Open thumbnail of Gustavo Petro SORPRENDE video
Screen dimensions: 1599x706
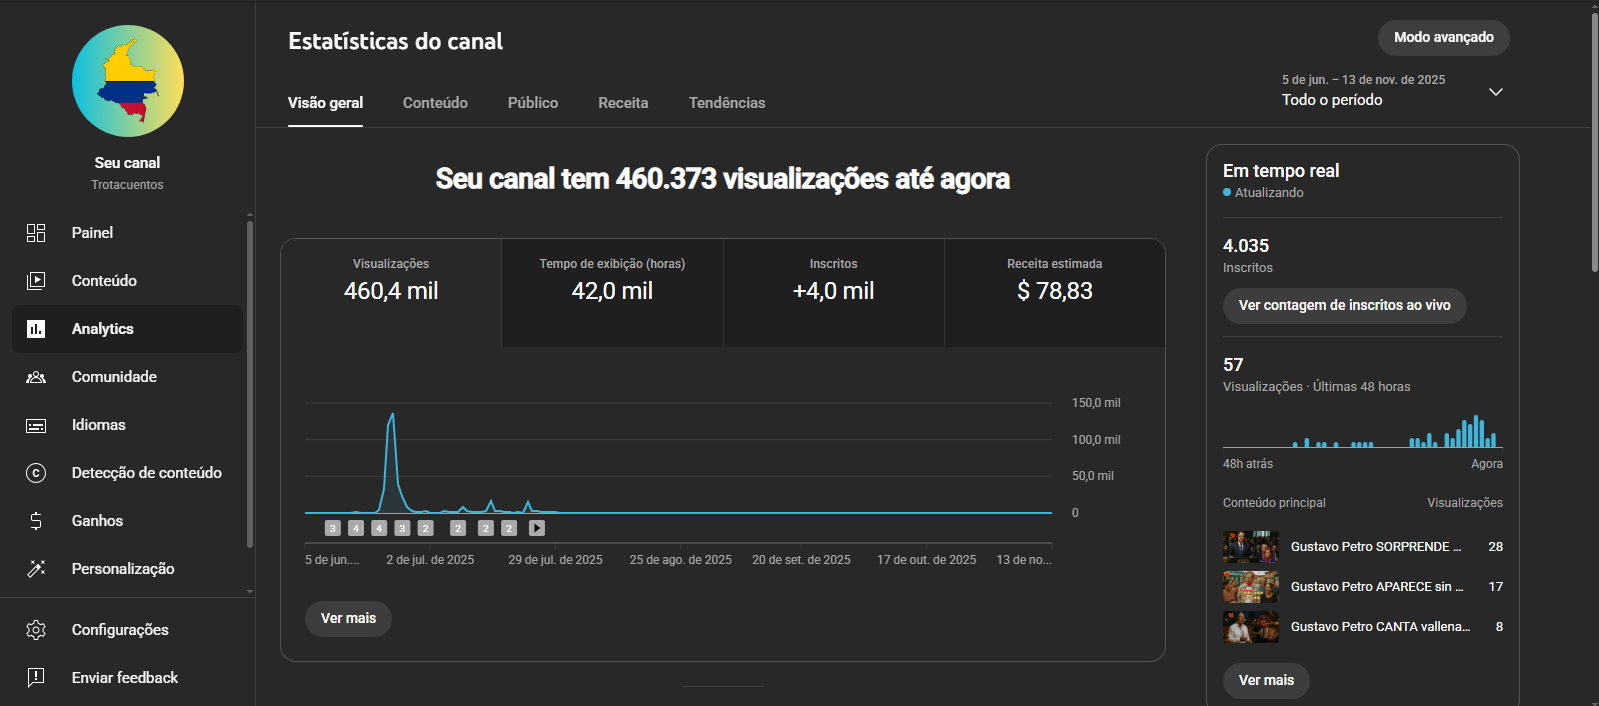pos(1251,547)
